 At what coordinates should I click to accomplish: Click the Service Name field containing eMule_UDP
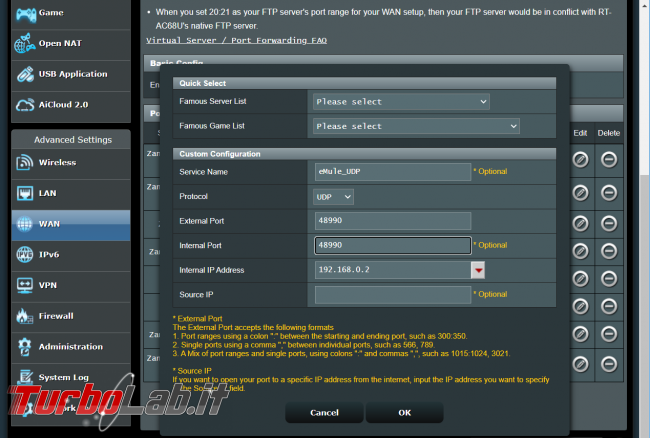coord(393,172)
